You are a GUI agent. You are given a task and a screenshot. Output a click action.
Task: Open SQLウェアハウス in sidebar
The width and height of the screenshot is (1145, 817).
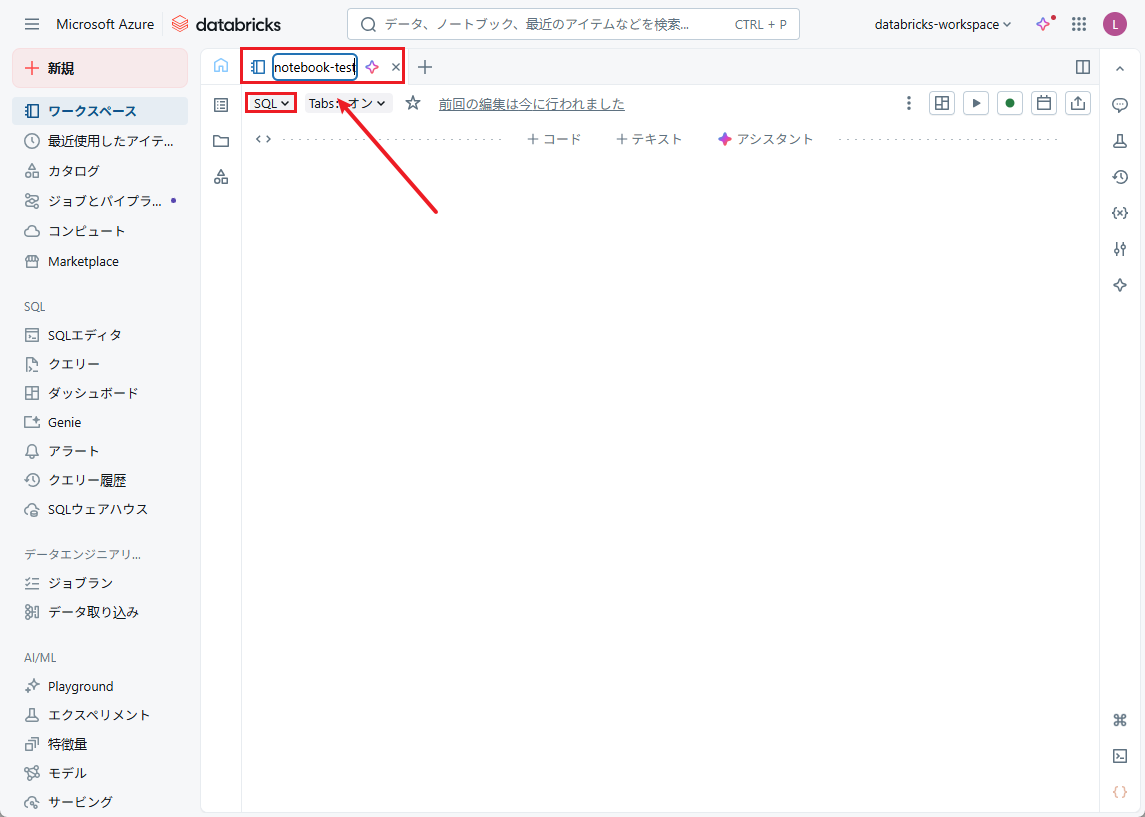[100, 510]
